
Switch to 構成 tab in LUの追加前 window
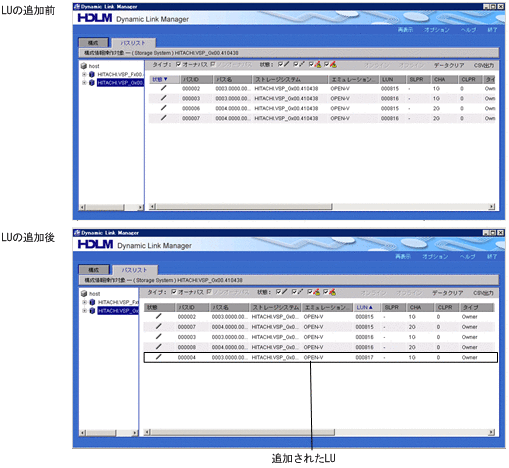(94, 43)
